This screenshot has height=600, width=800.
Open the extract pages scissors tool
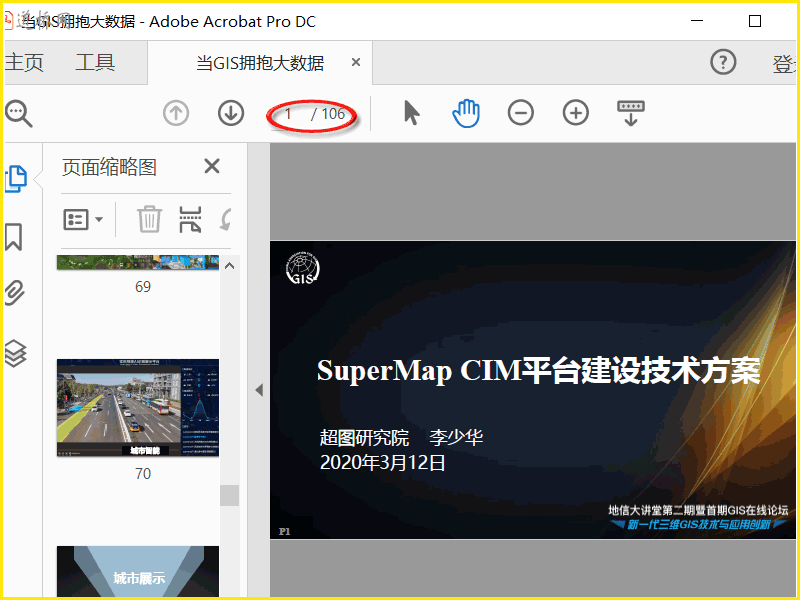tap(190, 219)
